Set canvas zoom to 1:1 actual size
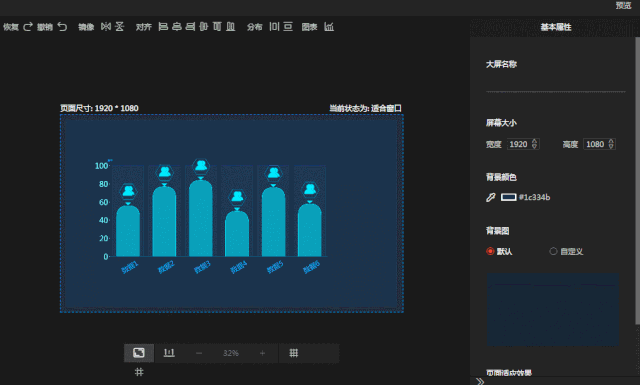This screenshot has height=385, width=640. coord(169,353)
